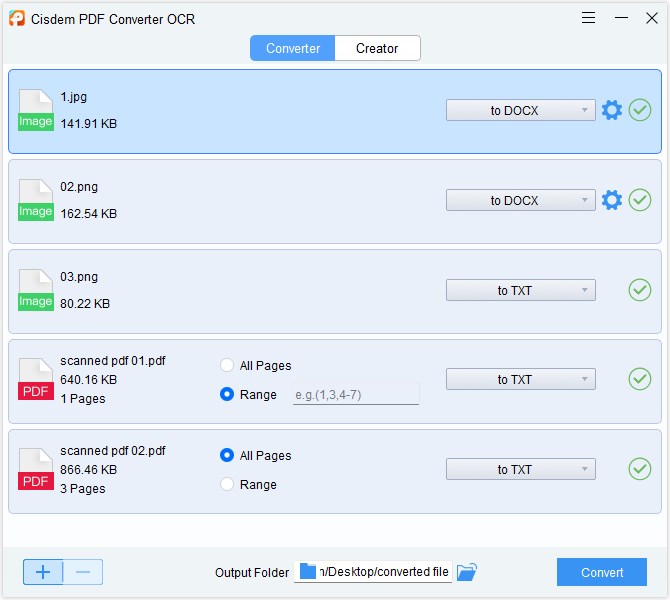Select the 03.png file name
The image size is (670, 600).
(79, 277)
